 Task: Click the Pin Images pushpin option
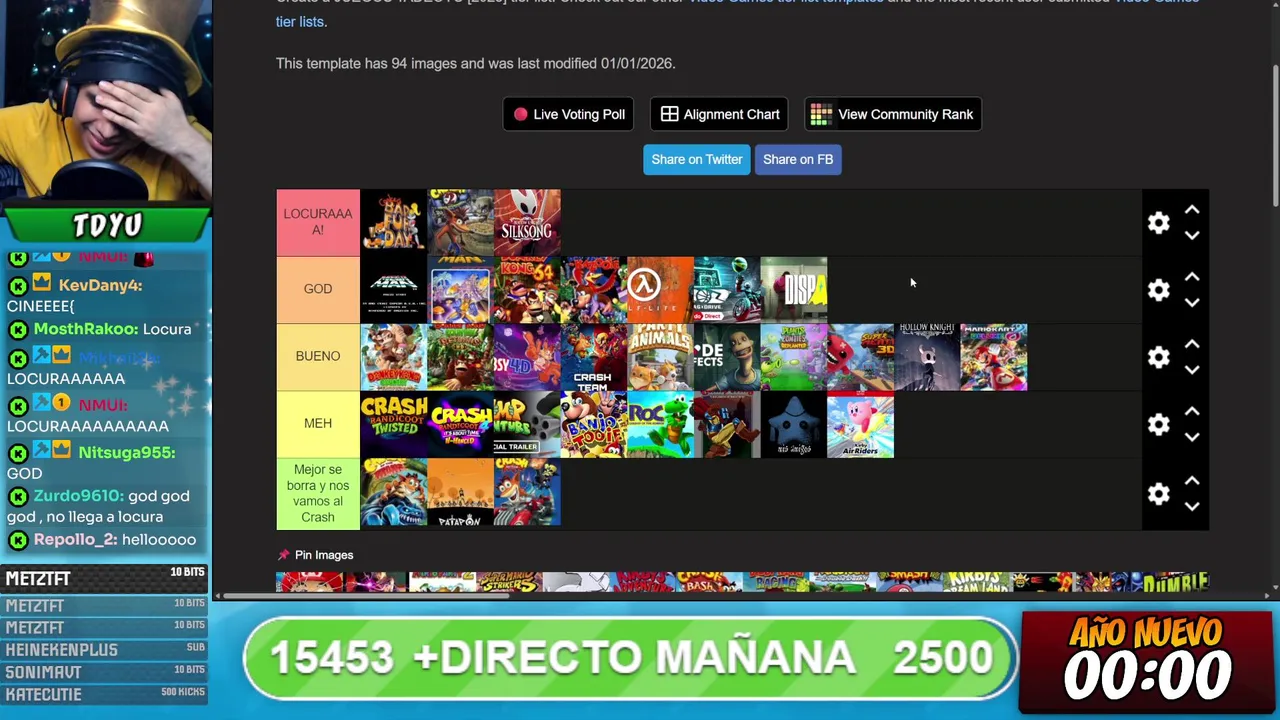[315, 555]
